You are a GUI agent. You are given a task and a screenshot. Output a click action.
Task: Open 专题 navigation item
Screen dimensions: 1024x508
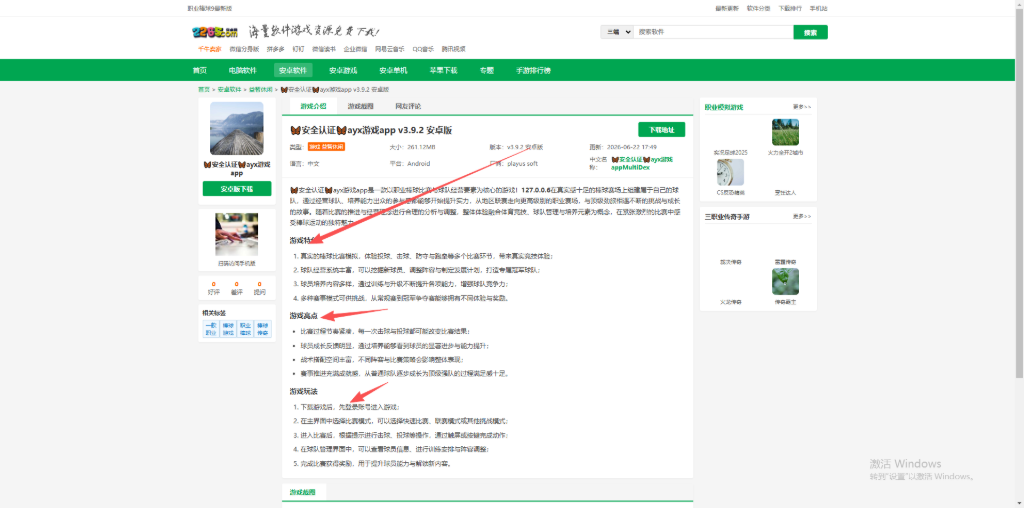487,71
